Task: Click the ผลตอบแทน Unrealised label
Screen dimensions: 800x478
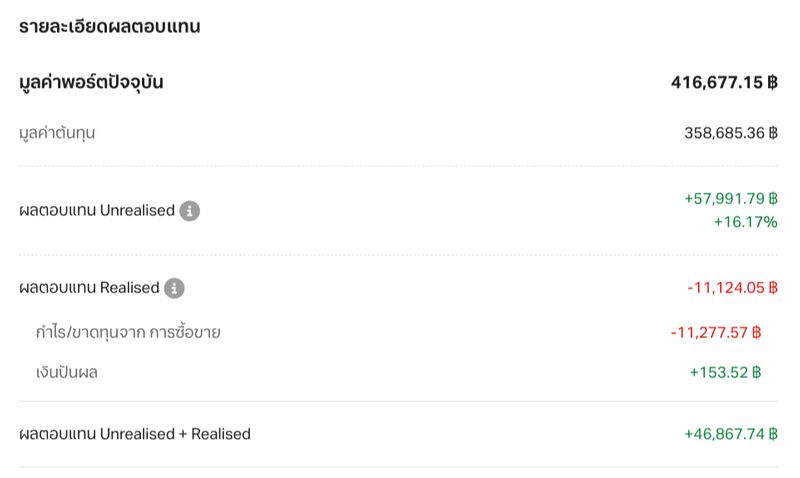Action: pos(97,210)
